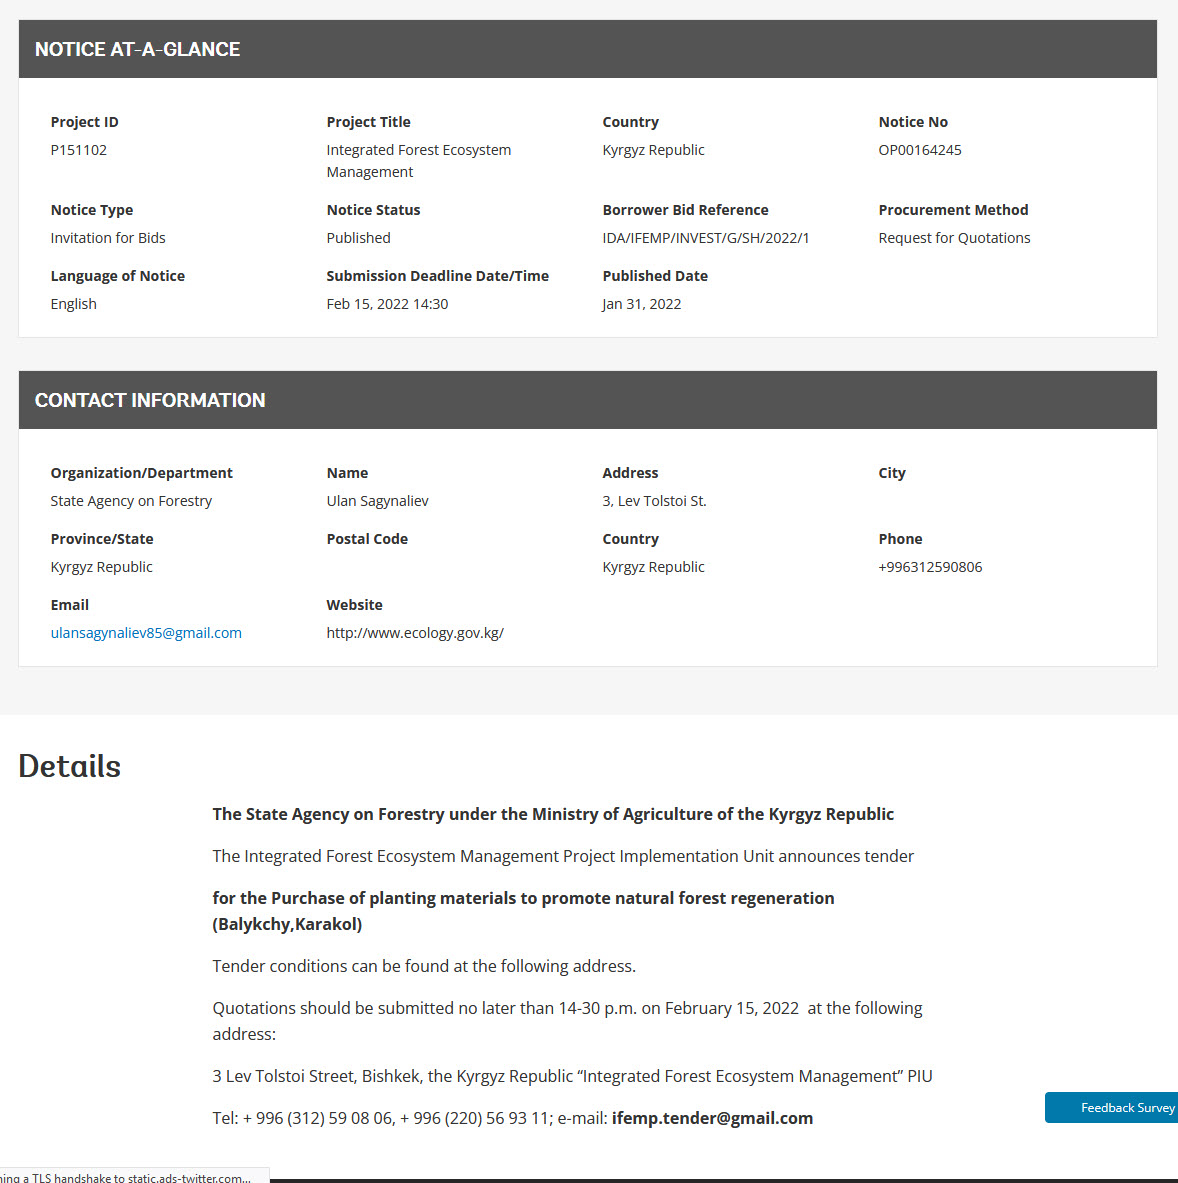1178x1183 pixels.
Task: Click the address 3, Lev Tolstoi St.
Action: pyautogui.click(x=654, y=501)
